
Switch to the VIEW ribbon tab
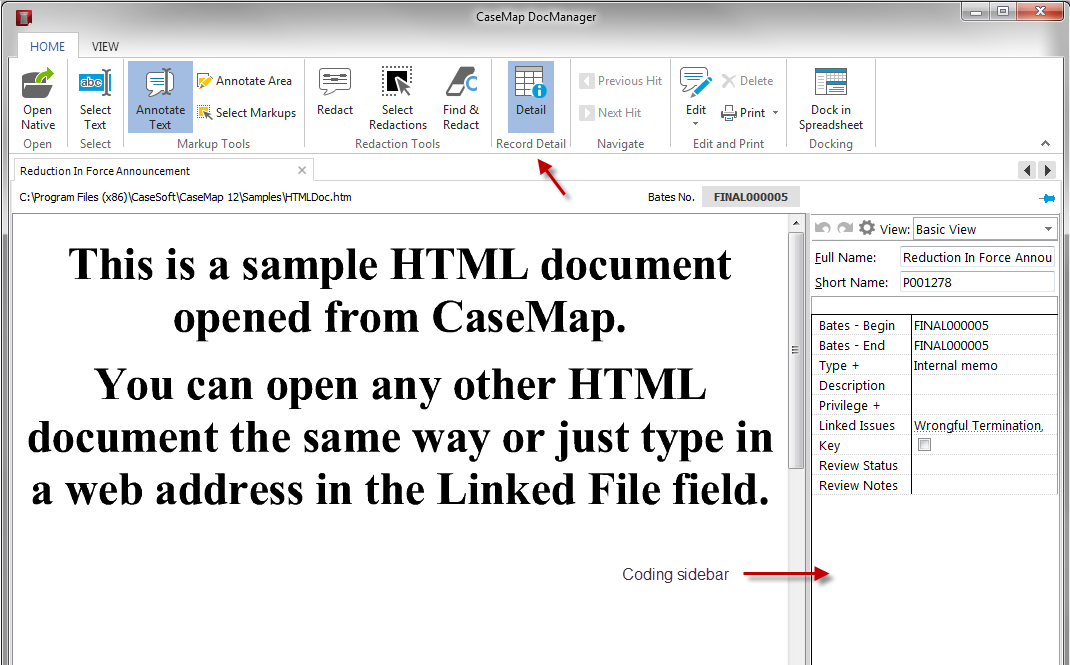[105, 46]
